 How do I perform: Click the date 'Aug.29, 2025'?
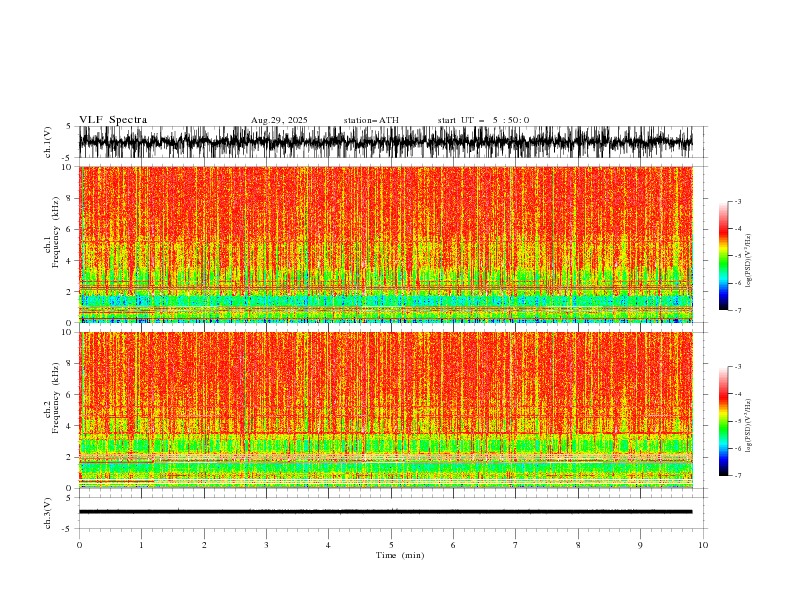279,120
